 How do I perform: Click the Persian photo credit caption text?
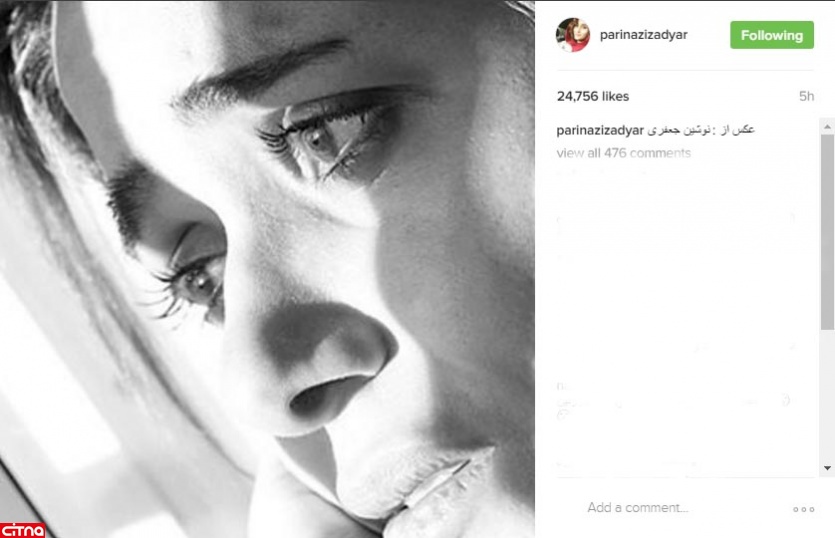(701, 130)
